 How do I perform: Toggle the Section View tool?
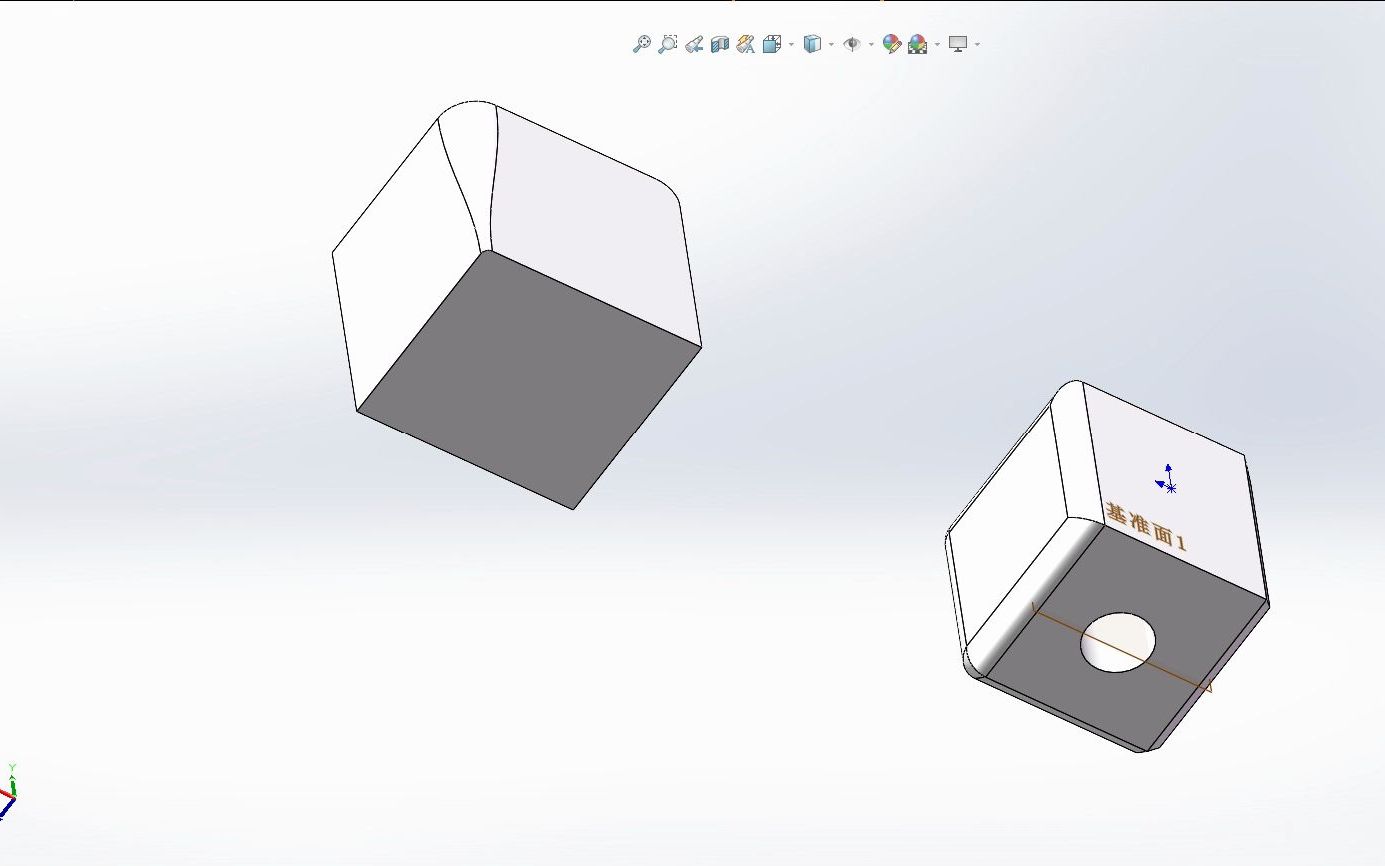(x=720, y=44)
